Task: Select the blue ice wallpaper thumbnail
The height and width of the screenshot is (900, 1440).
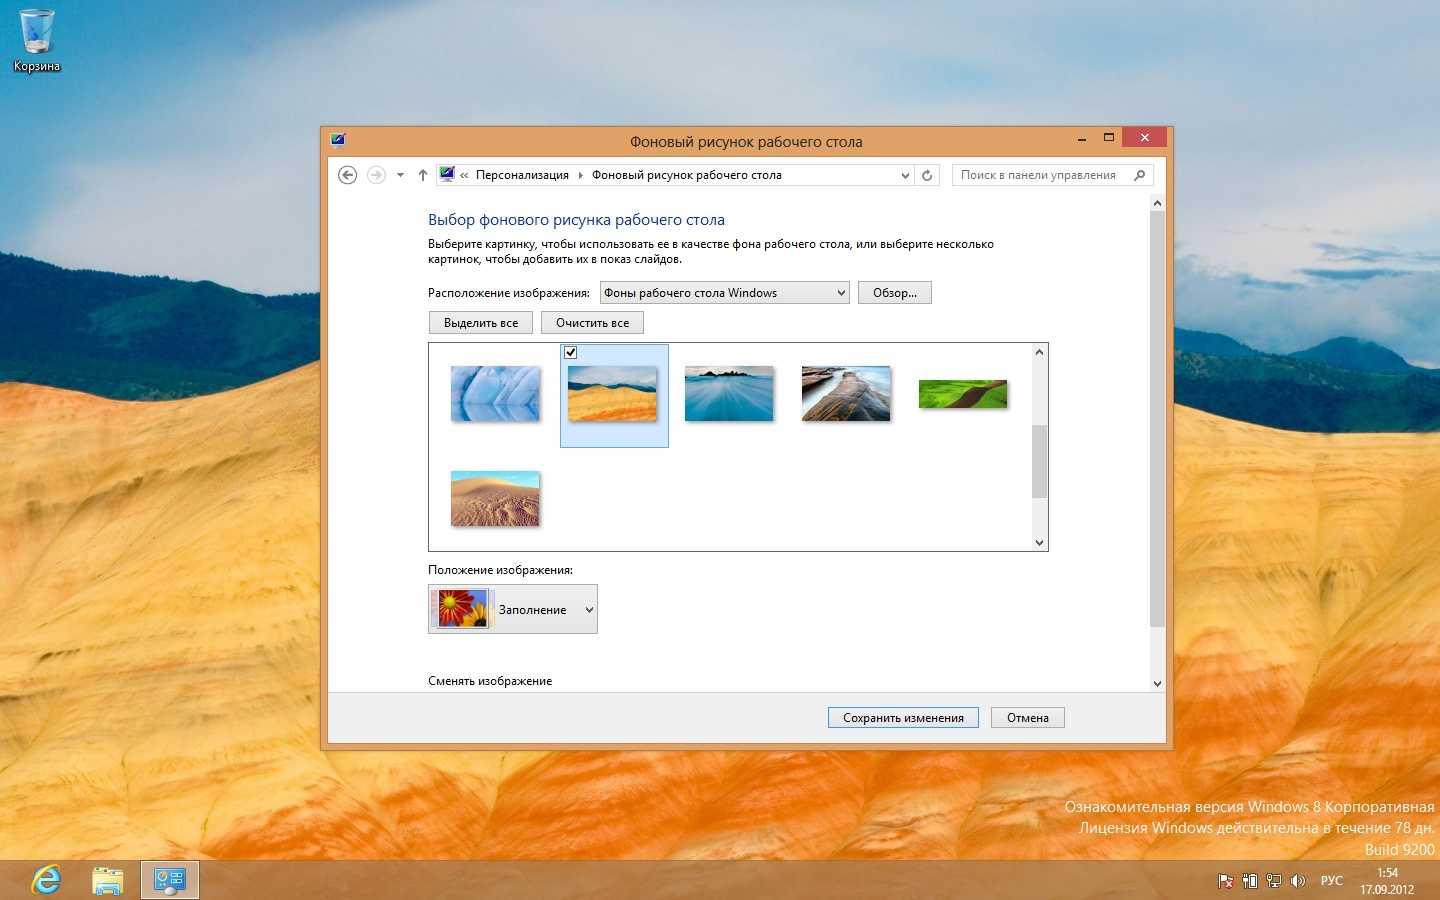Action: point(495,393)
